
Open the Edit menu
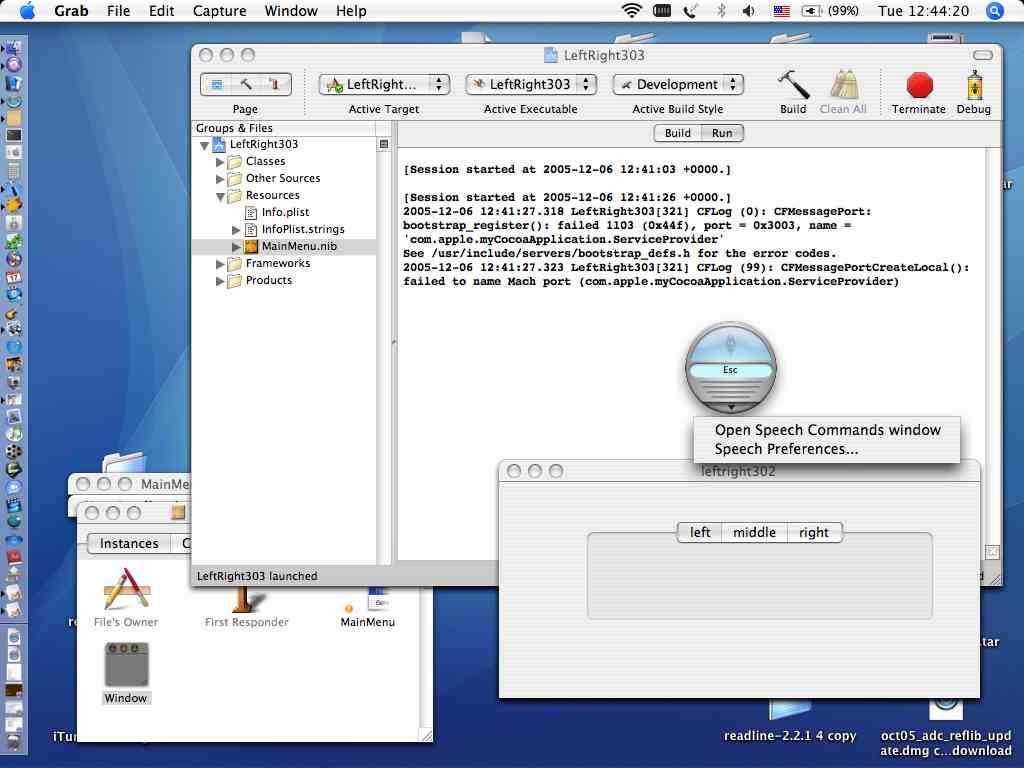coord(161,11)
